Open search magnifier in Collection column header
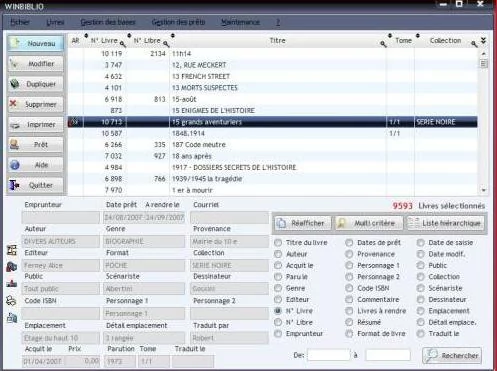 [474, 44]
